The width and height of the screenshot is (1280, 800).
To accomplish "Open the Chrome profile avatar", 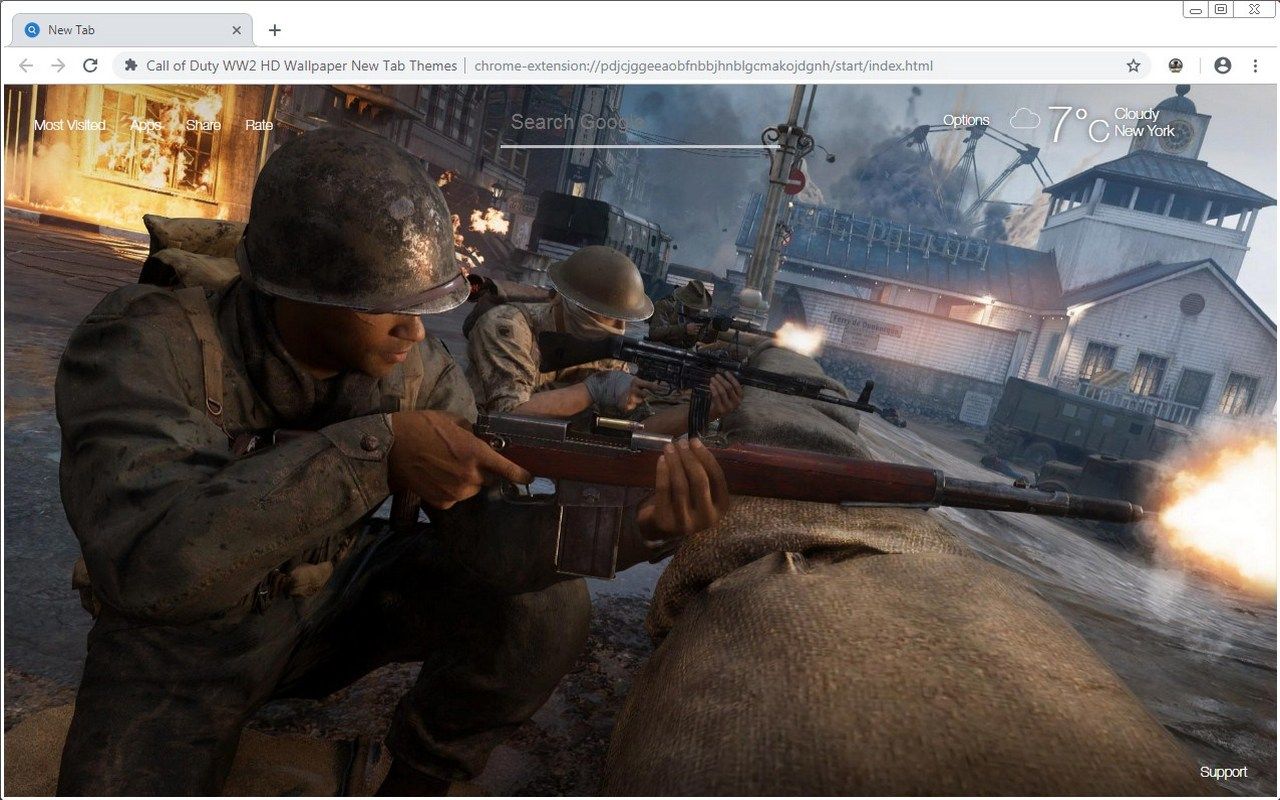I will (x=1222, y=65).
